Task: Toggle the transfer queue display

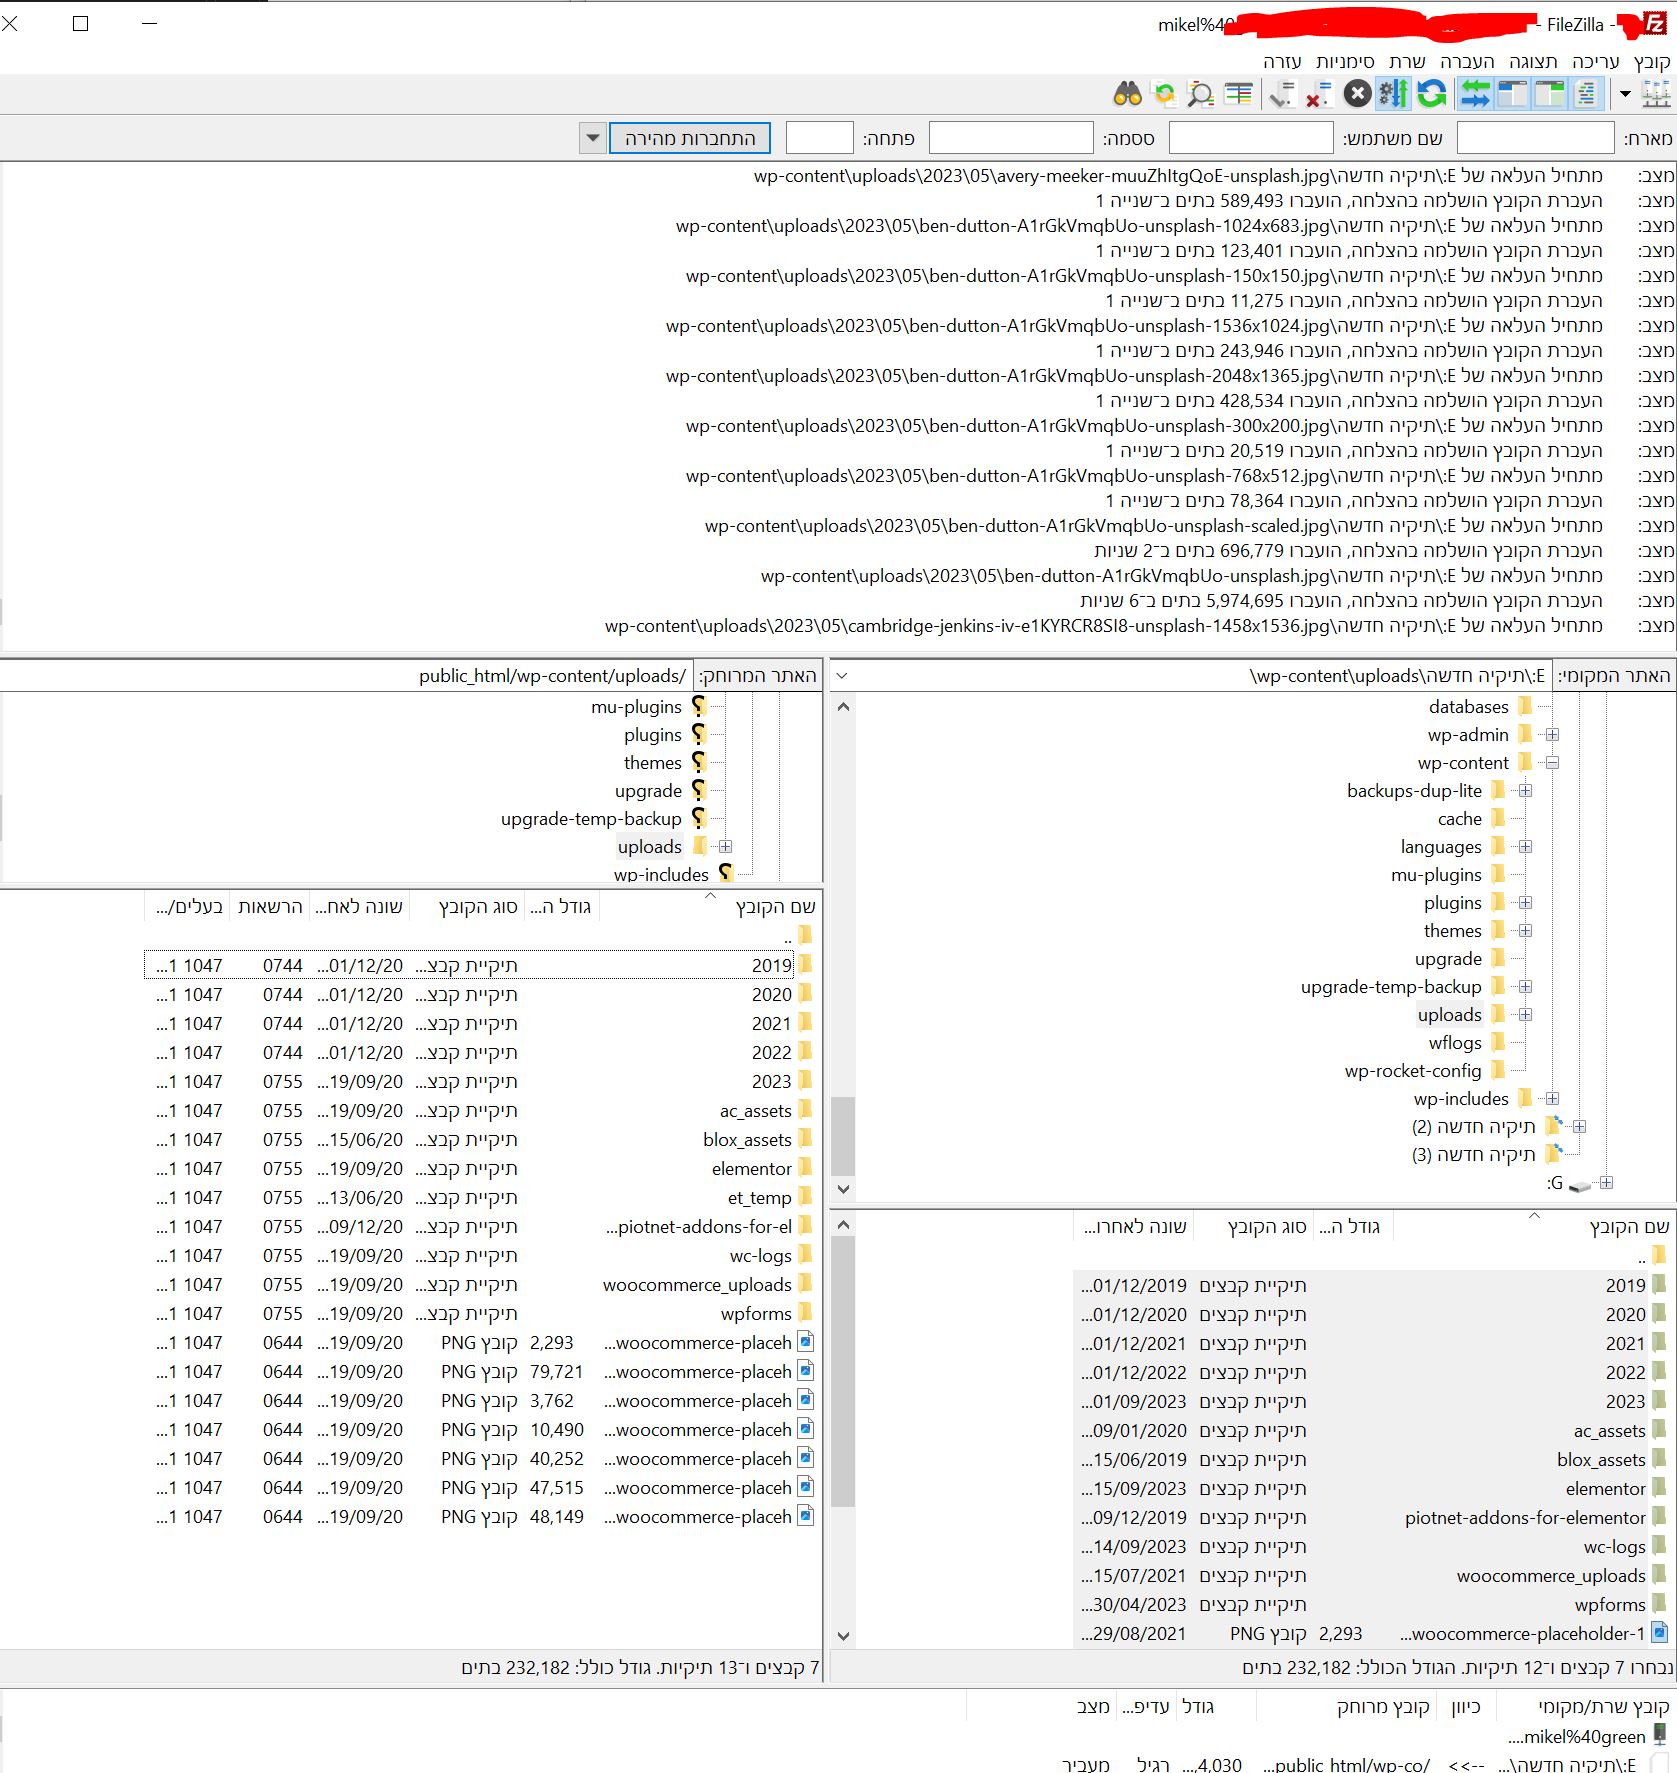Action: [1475, 95]
